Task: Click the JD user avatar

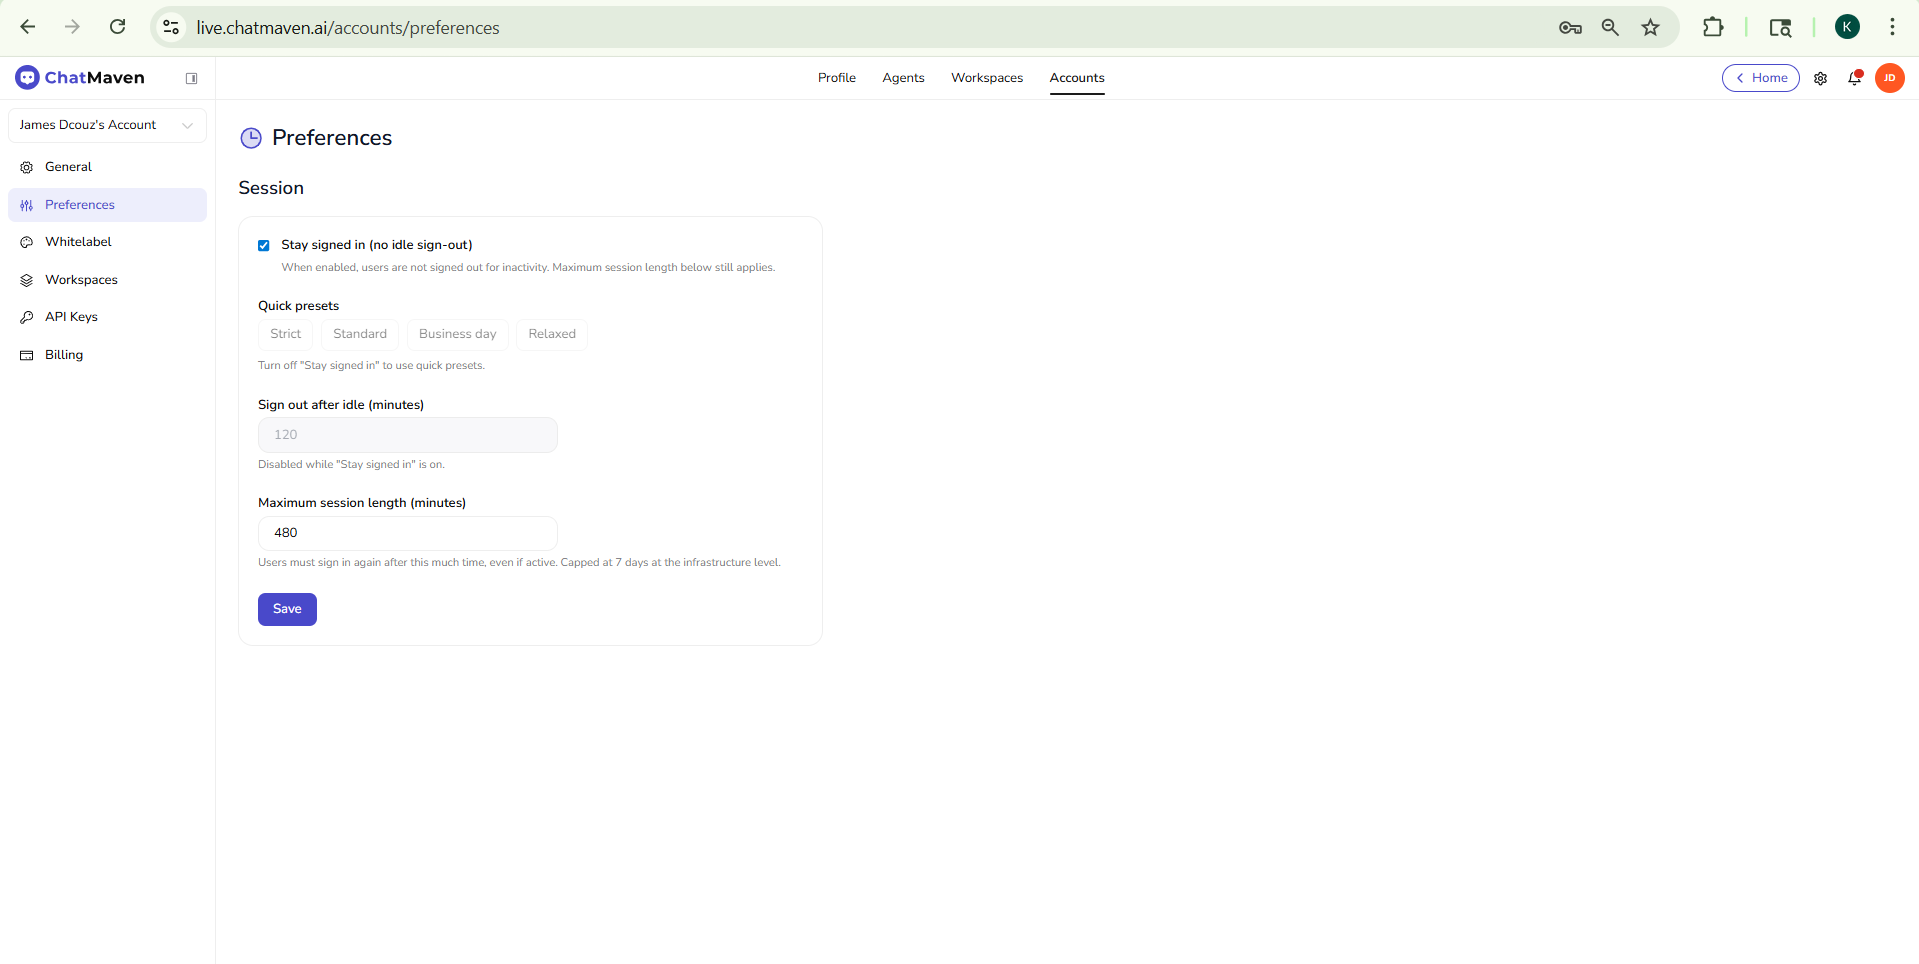Action: (x=1889, y=78)
